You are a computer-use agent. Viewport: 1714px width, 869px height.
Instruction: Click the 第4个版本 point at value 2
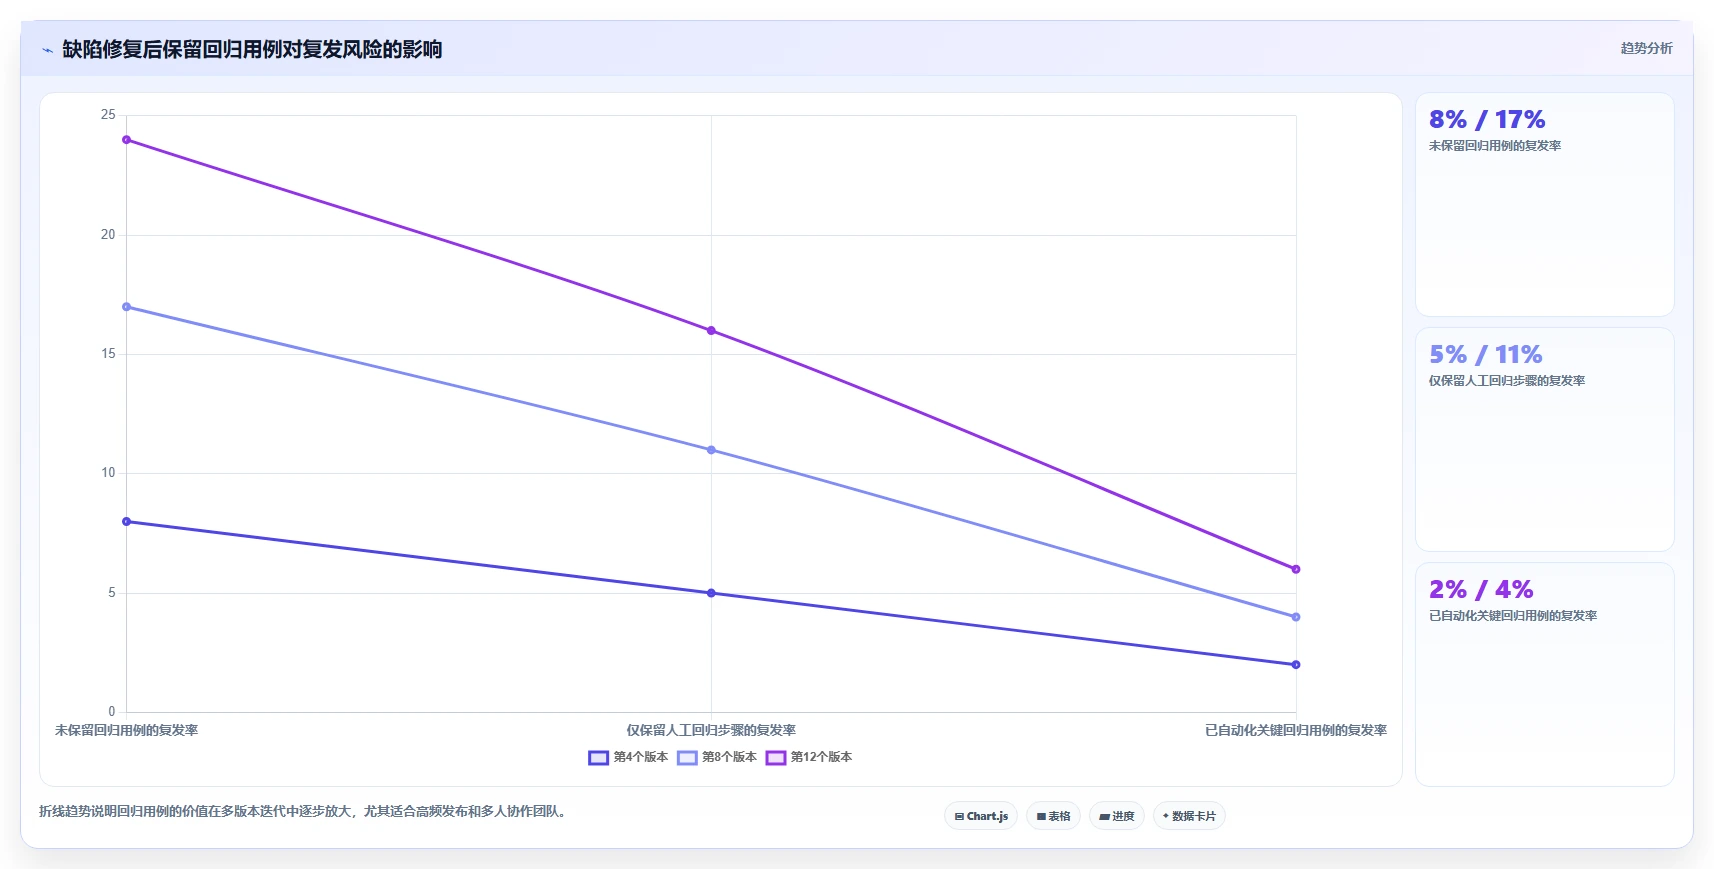pos(1296,665)
